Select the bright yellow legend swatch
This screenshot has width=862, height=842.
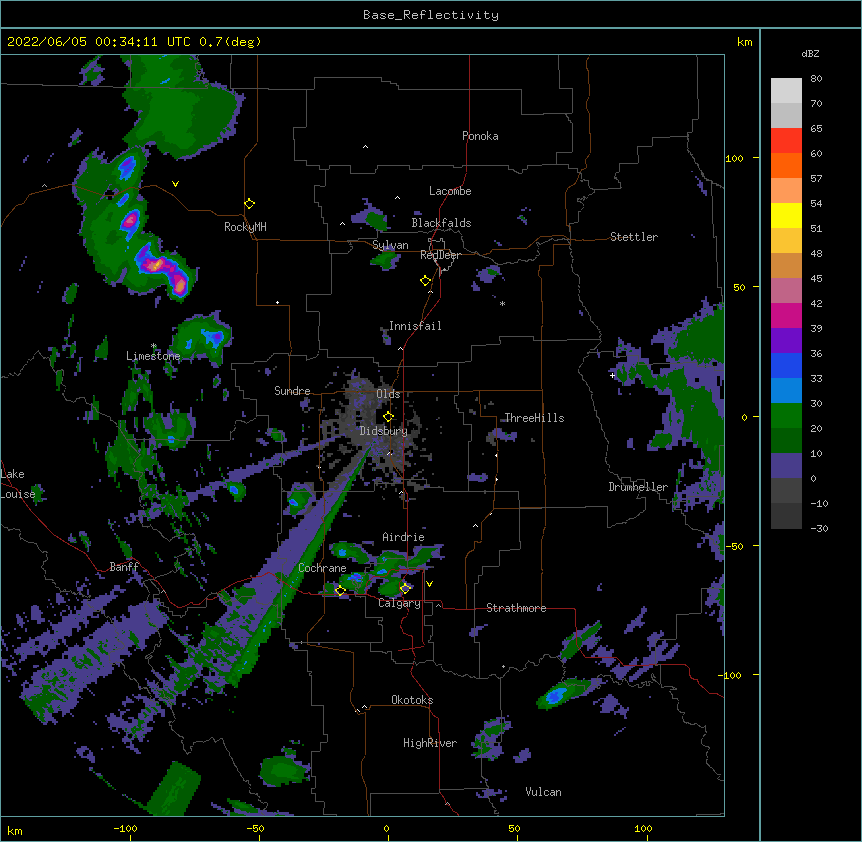tap(786, 215)
